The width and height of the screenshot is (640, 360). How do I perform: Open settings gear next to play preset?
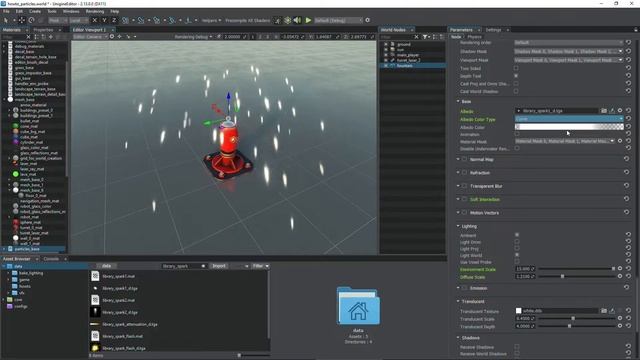(x=367, y=20)
